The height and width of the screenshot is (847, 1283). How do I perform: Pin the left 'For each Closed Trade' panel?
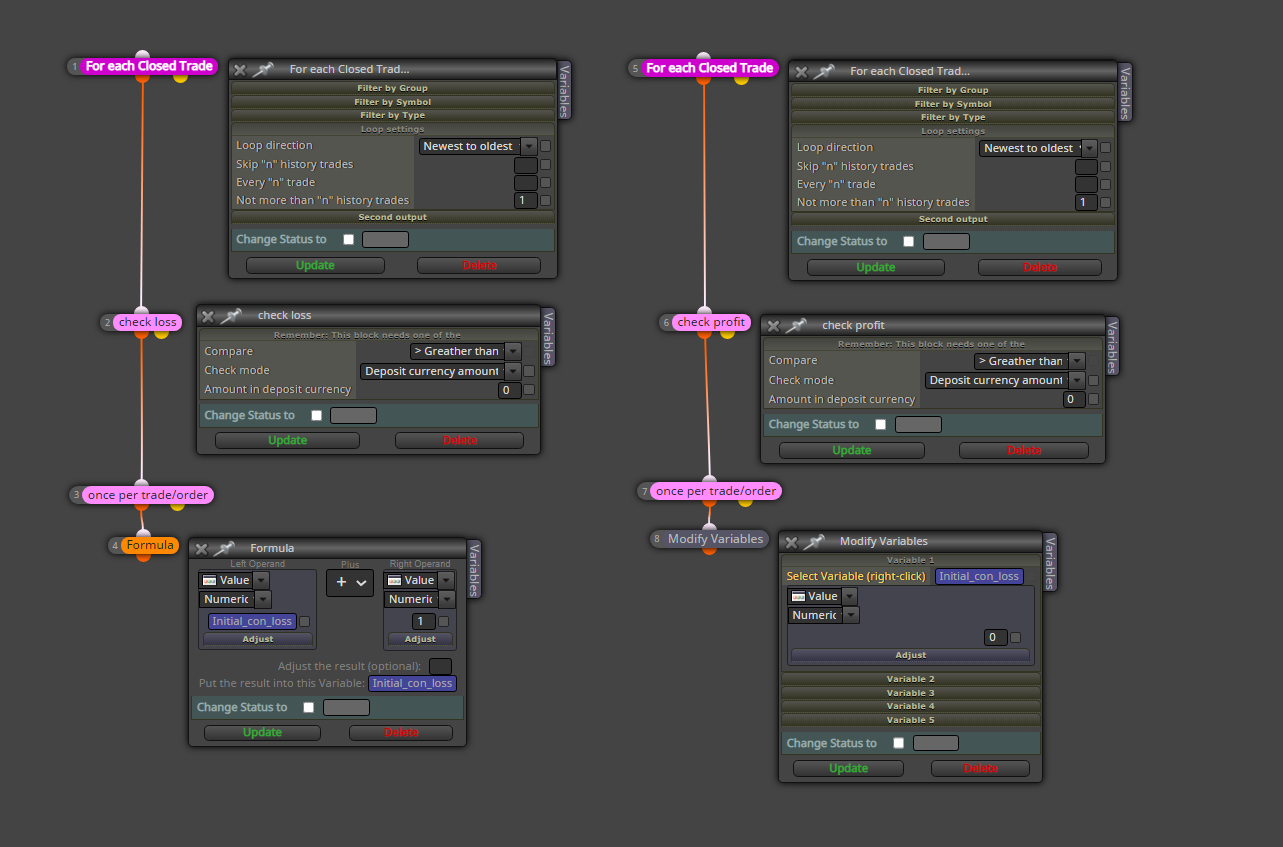click(x=263, y=70)
